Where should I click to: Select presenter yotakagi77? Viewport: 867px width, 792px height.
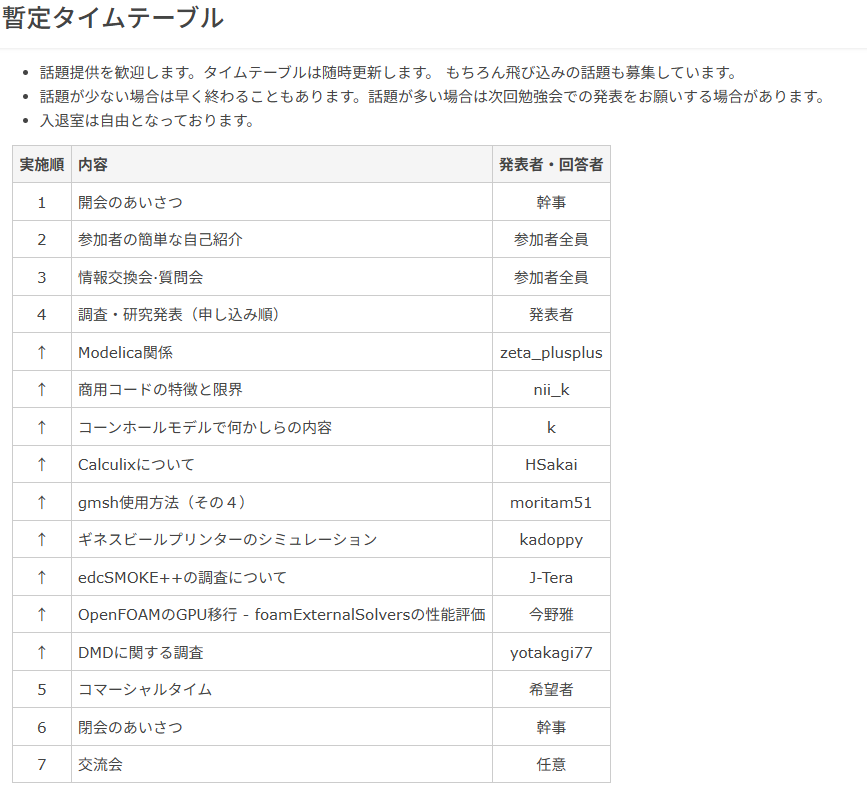(x=551, y=653)
